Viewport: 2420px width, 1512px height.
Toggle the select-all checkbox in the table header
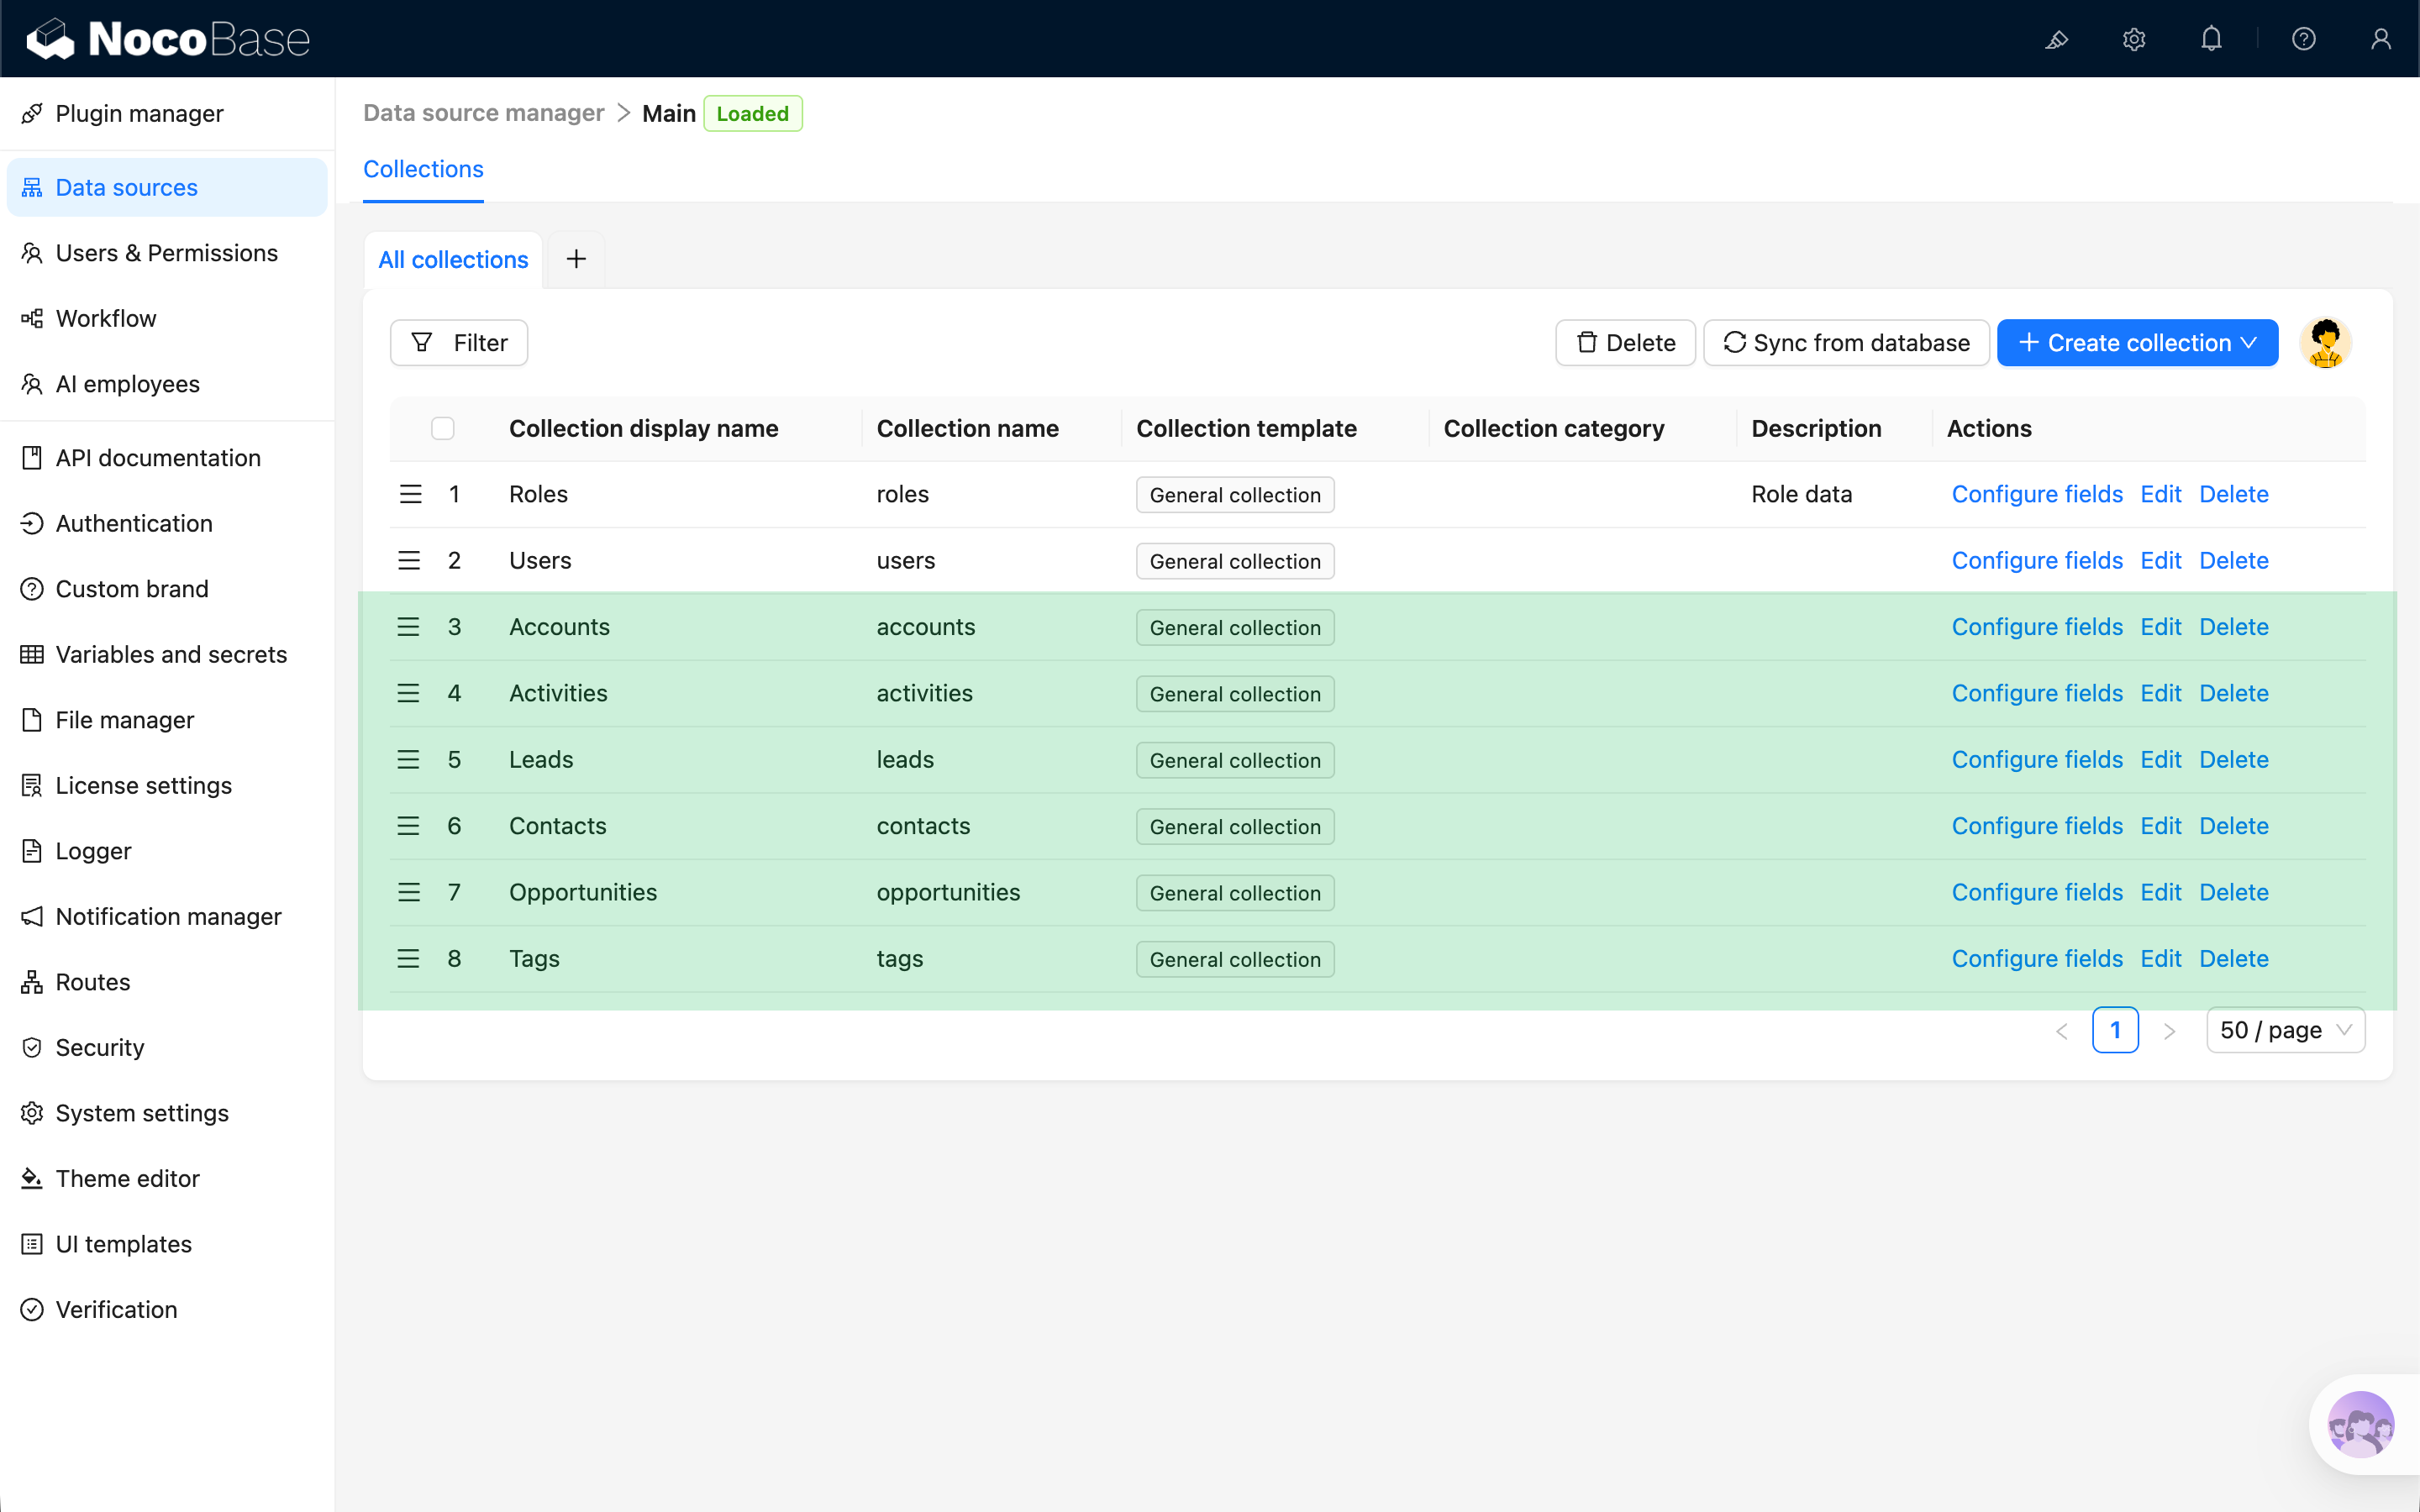[444, 428]
